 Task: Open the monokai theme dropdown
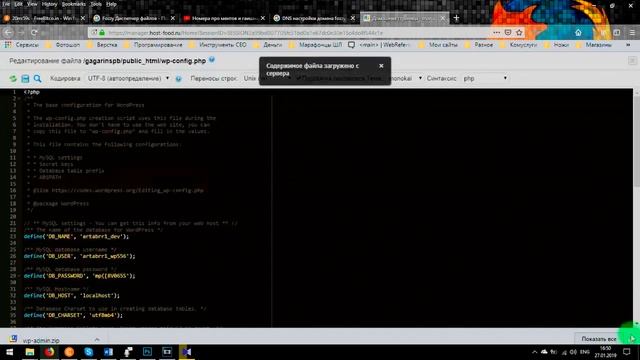point(405,78)
